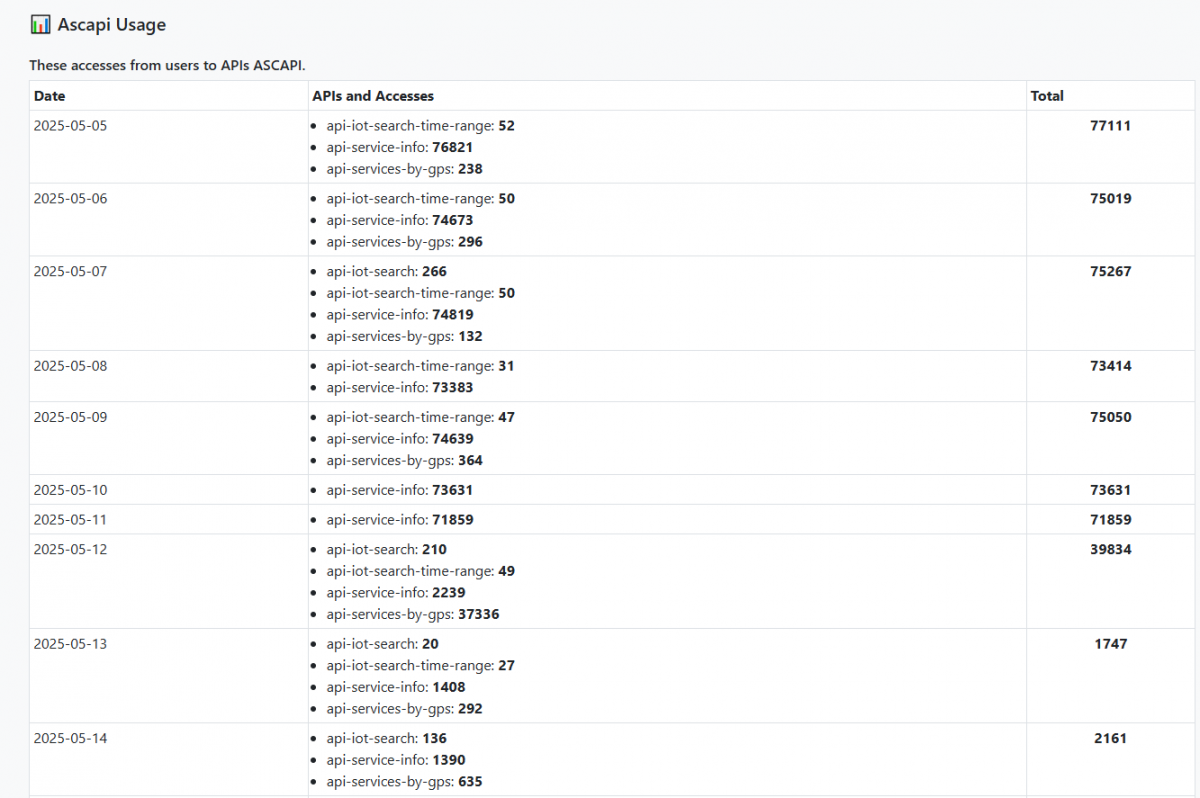Click the total value 39834
The width and height of the screenshot is (1200, 798).
1110,549
